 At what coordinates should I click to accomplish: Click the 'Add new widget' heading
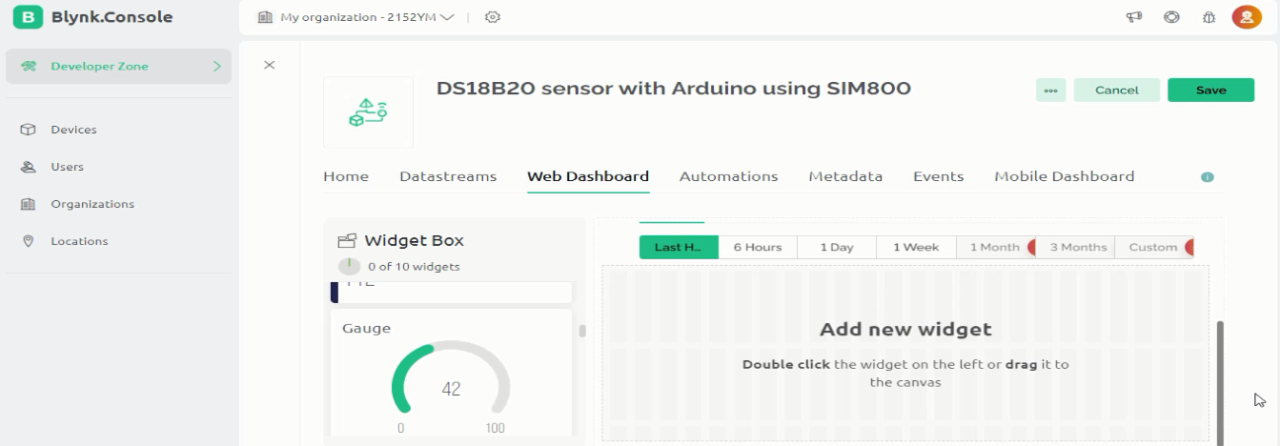tap(905, 329)
